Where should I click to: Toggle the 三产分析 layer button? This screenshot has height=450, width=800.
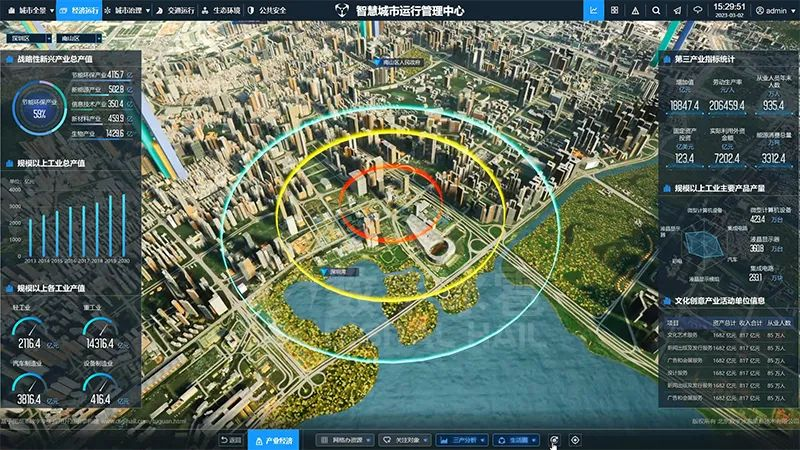click(462, 440)
